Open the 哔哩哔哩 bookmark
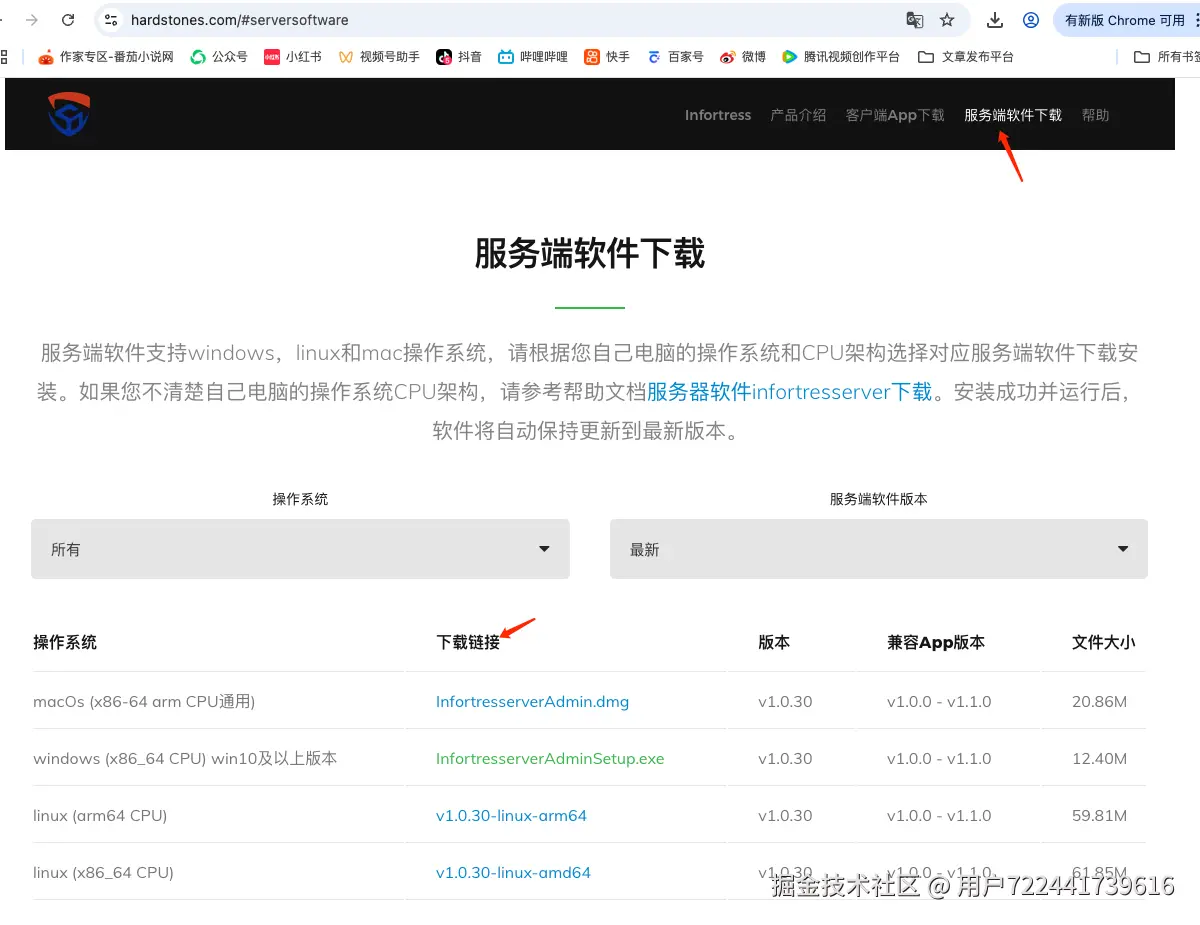 (x=533, y=57)
